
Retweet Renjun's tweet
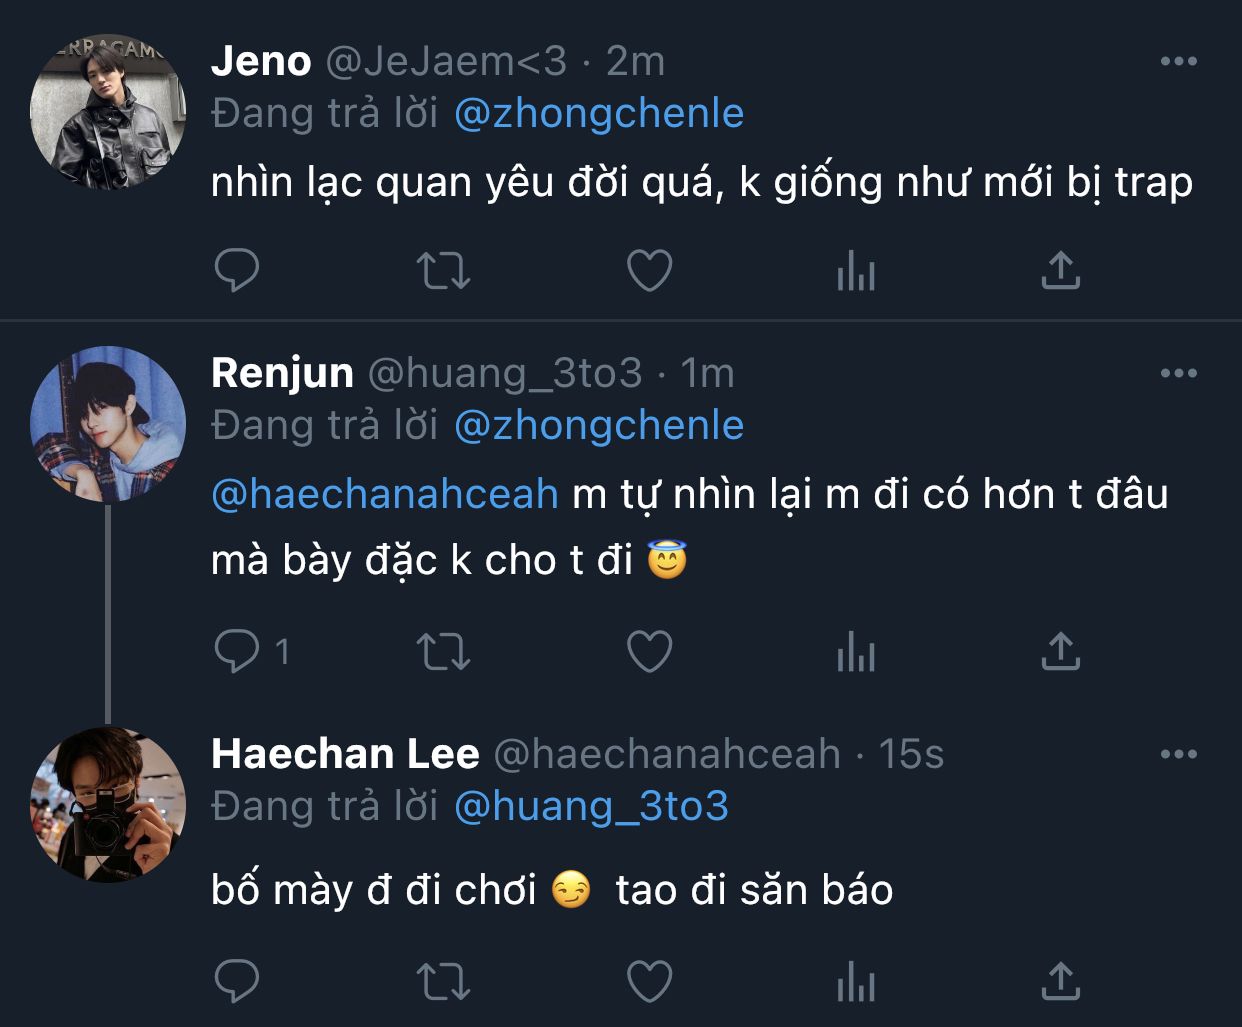point(442,652)
